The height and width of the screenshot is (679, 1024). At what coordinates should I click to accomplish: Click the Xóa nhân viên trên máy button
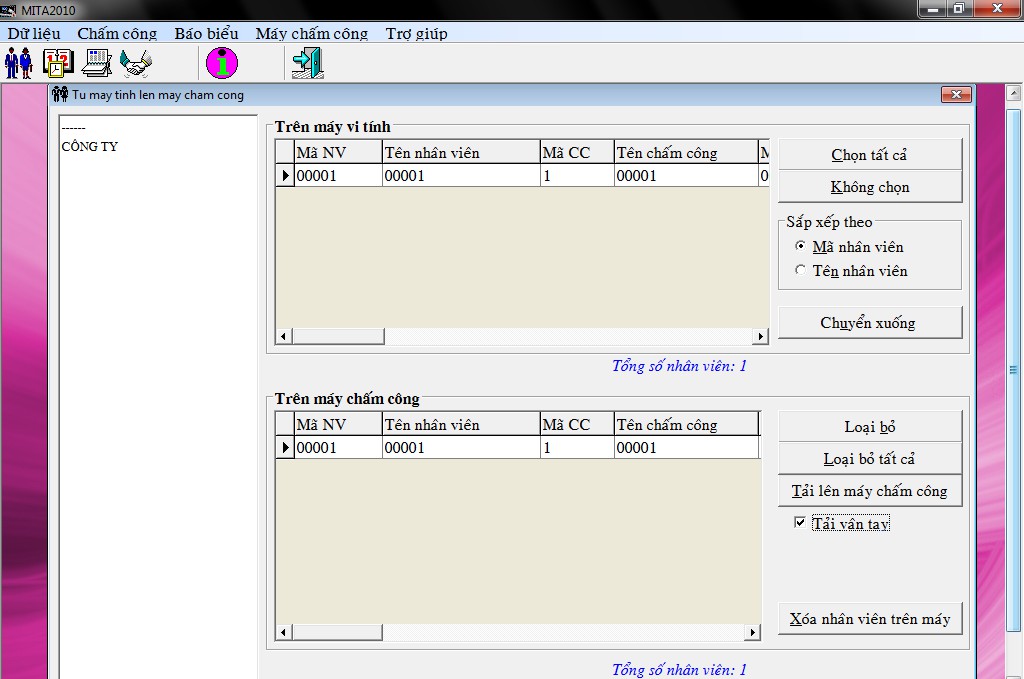(x=870, y=619)
